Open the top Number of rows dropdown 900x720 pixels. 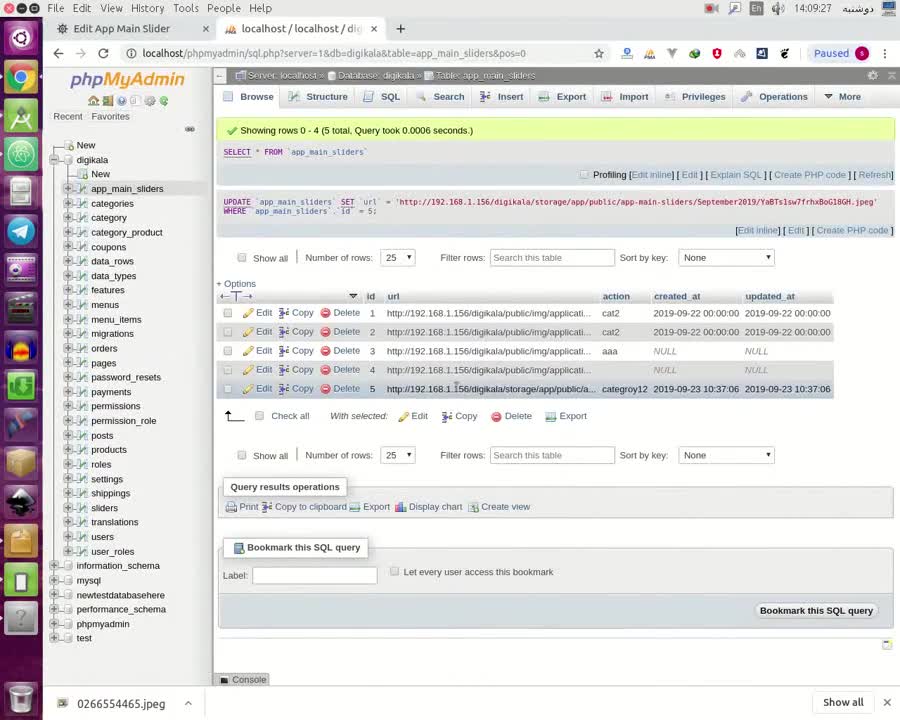click(x=397, y=258)
